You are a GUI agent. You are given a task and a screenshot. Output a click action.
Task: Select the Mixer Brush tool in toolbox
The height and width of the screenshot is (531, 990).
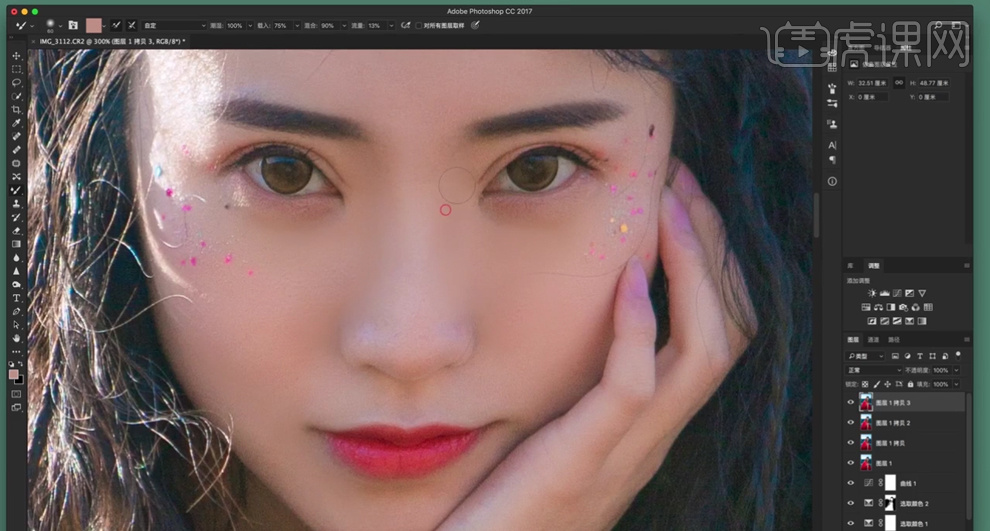coord(16,190)
